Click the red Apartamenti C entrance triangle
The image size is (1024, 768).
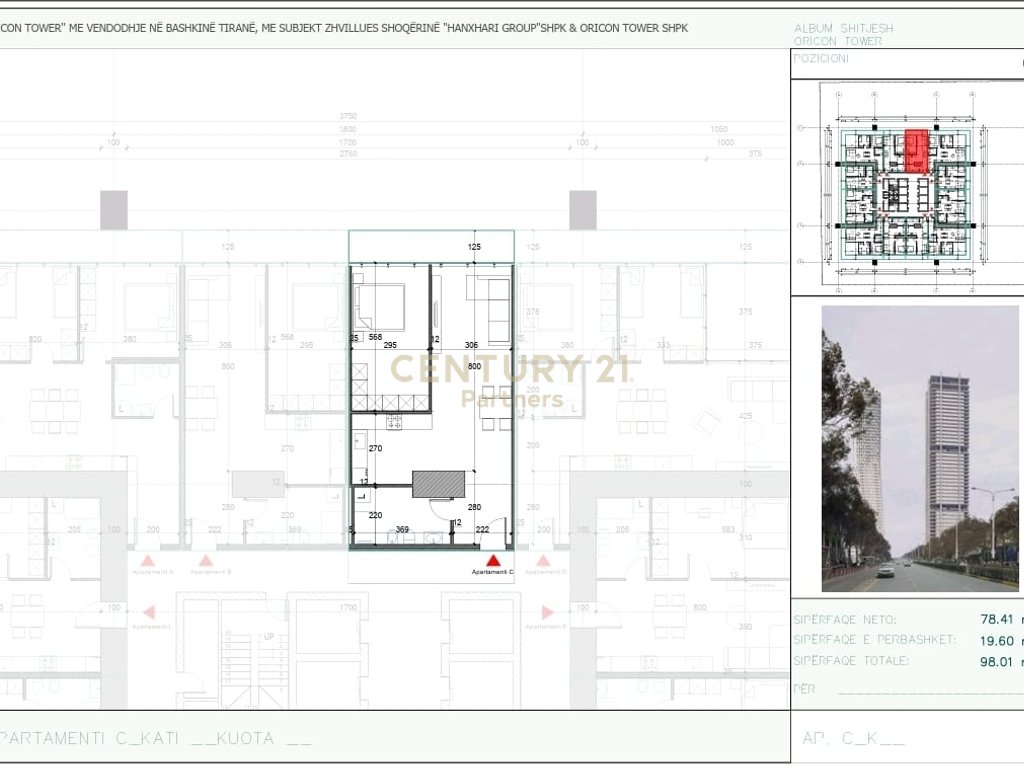pos(492,561)
